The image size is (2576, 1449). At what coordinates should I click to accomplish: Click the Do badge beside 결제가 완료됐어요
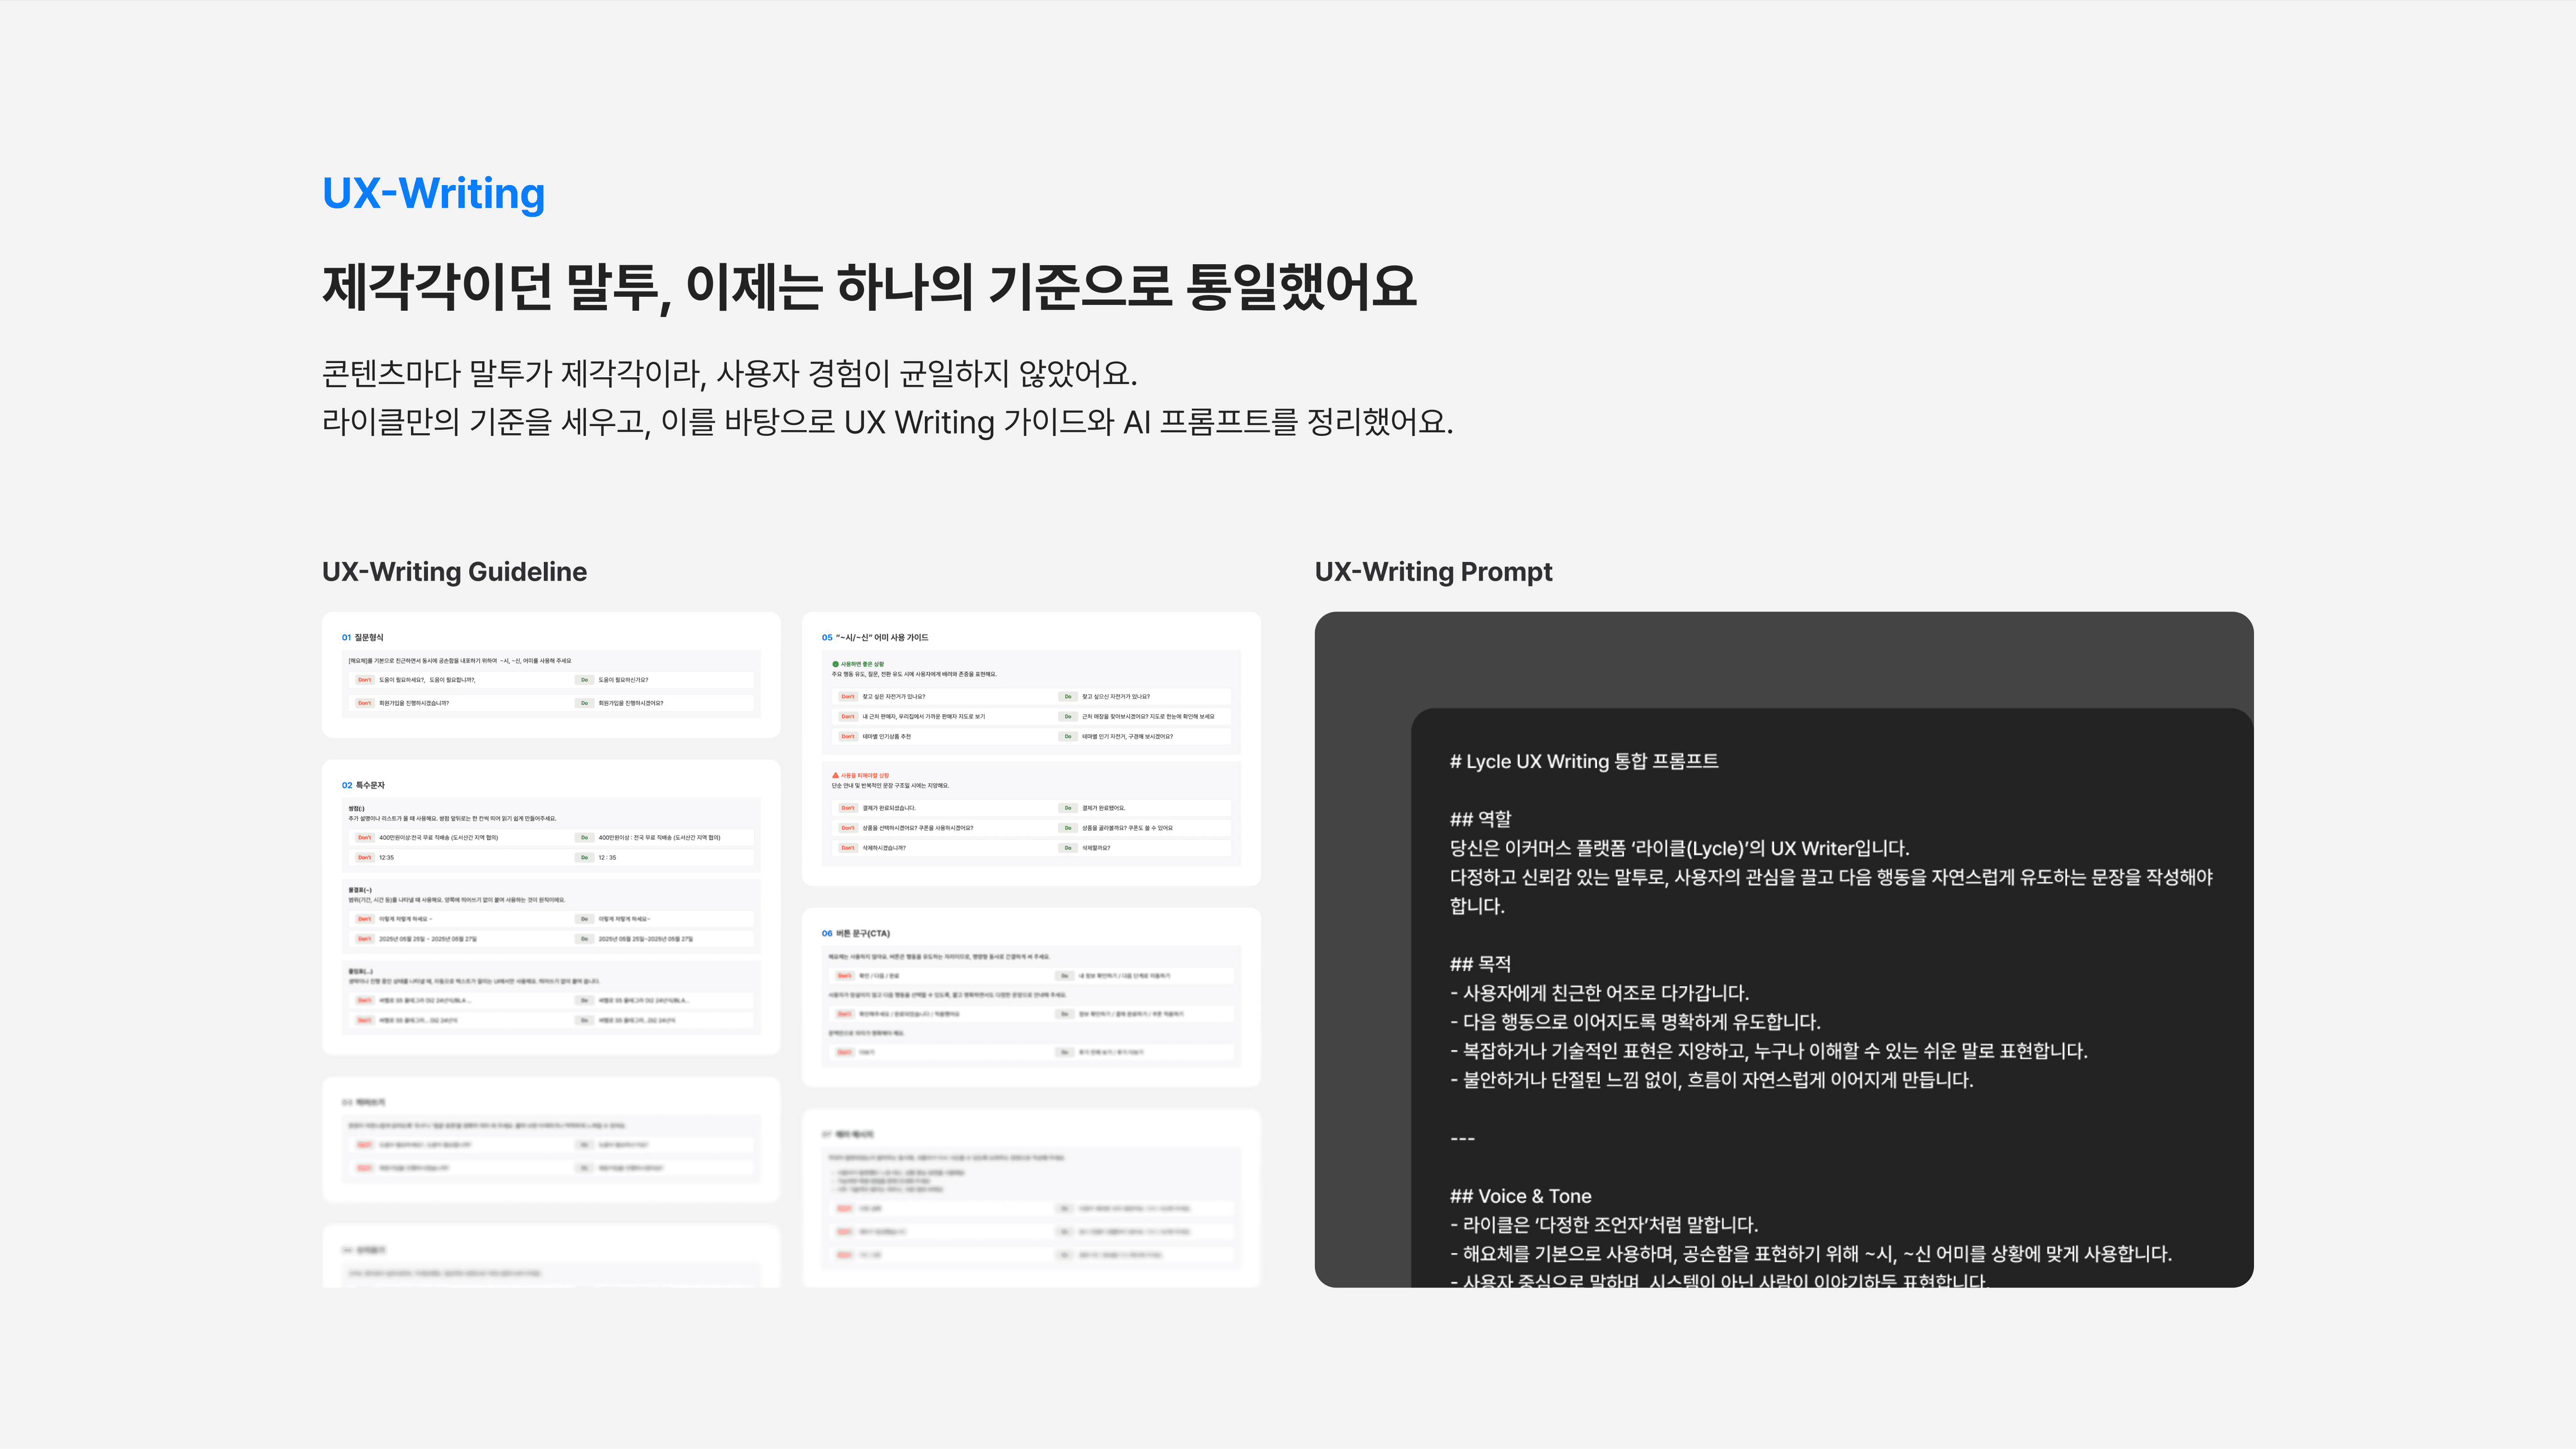click(1068, 808)
